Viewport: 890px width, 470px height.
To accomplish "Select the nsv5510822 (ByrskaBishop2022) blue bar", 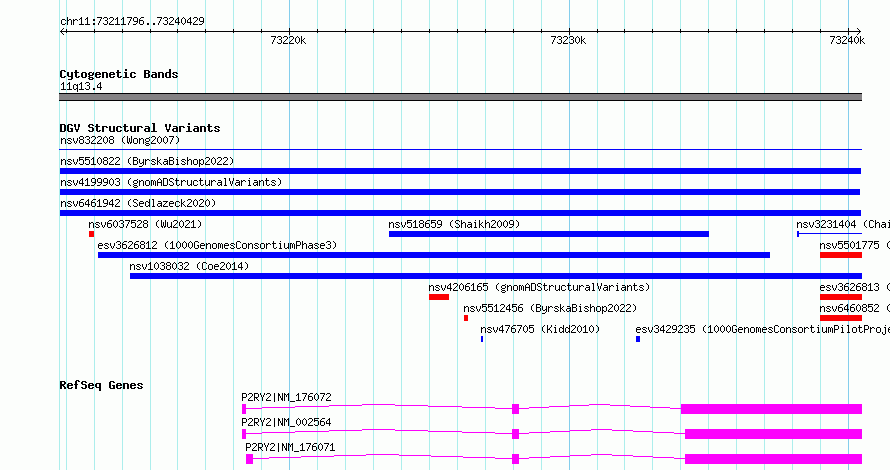I will tap(460, 171).
